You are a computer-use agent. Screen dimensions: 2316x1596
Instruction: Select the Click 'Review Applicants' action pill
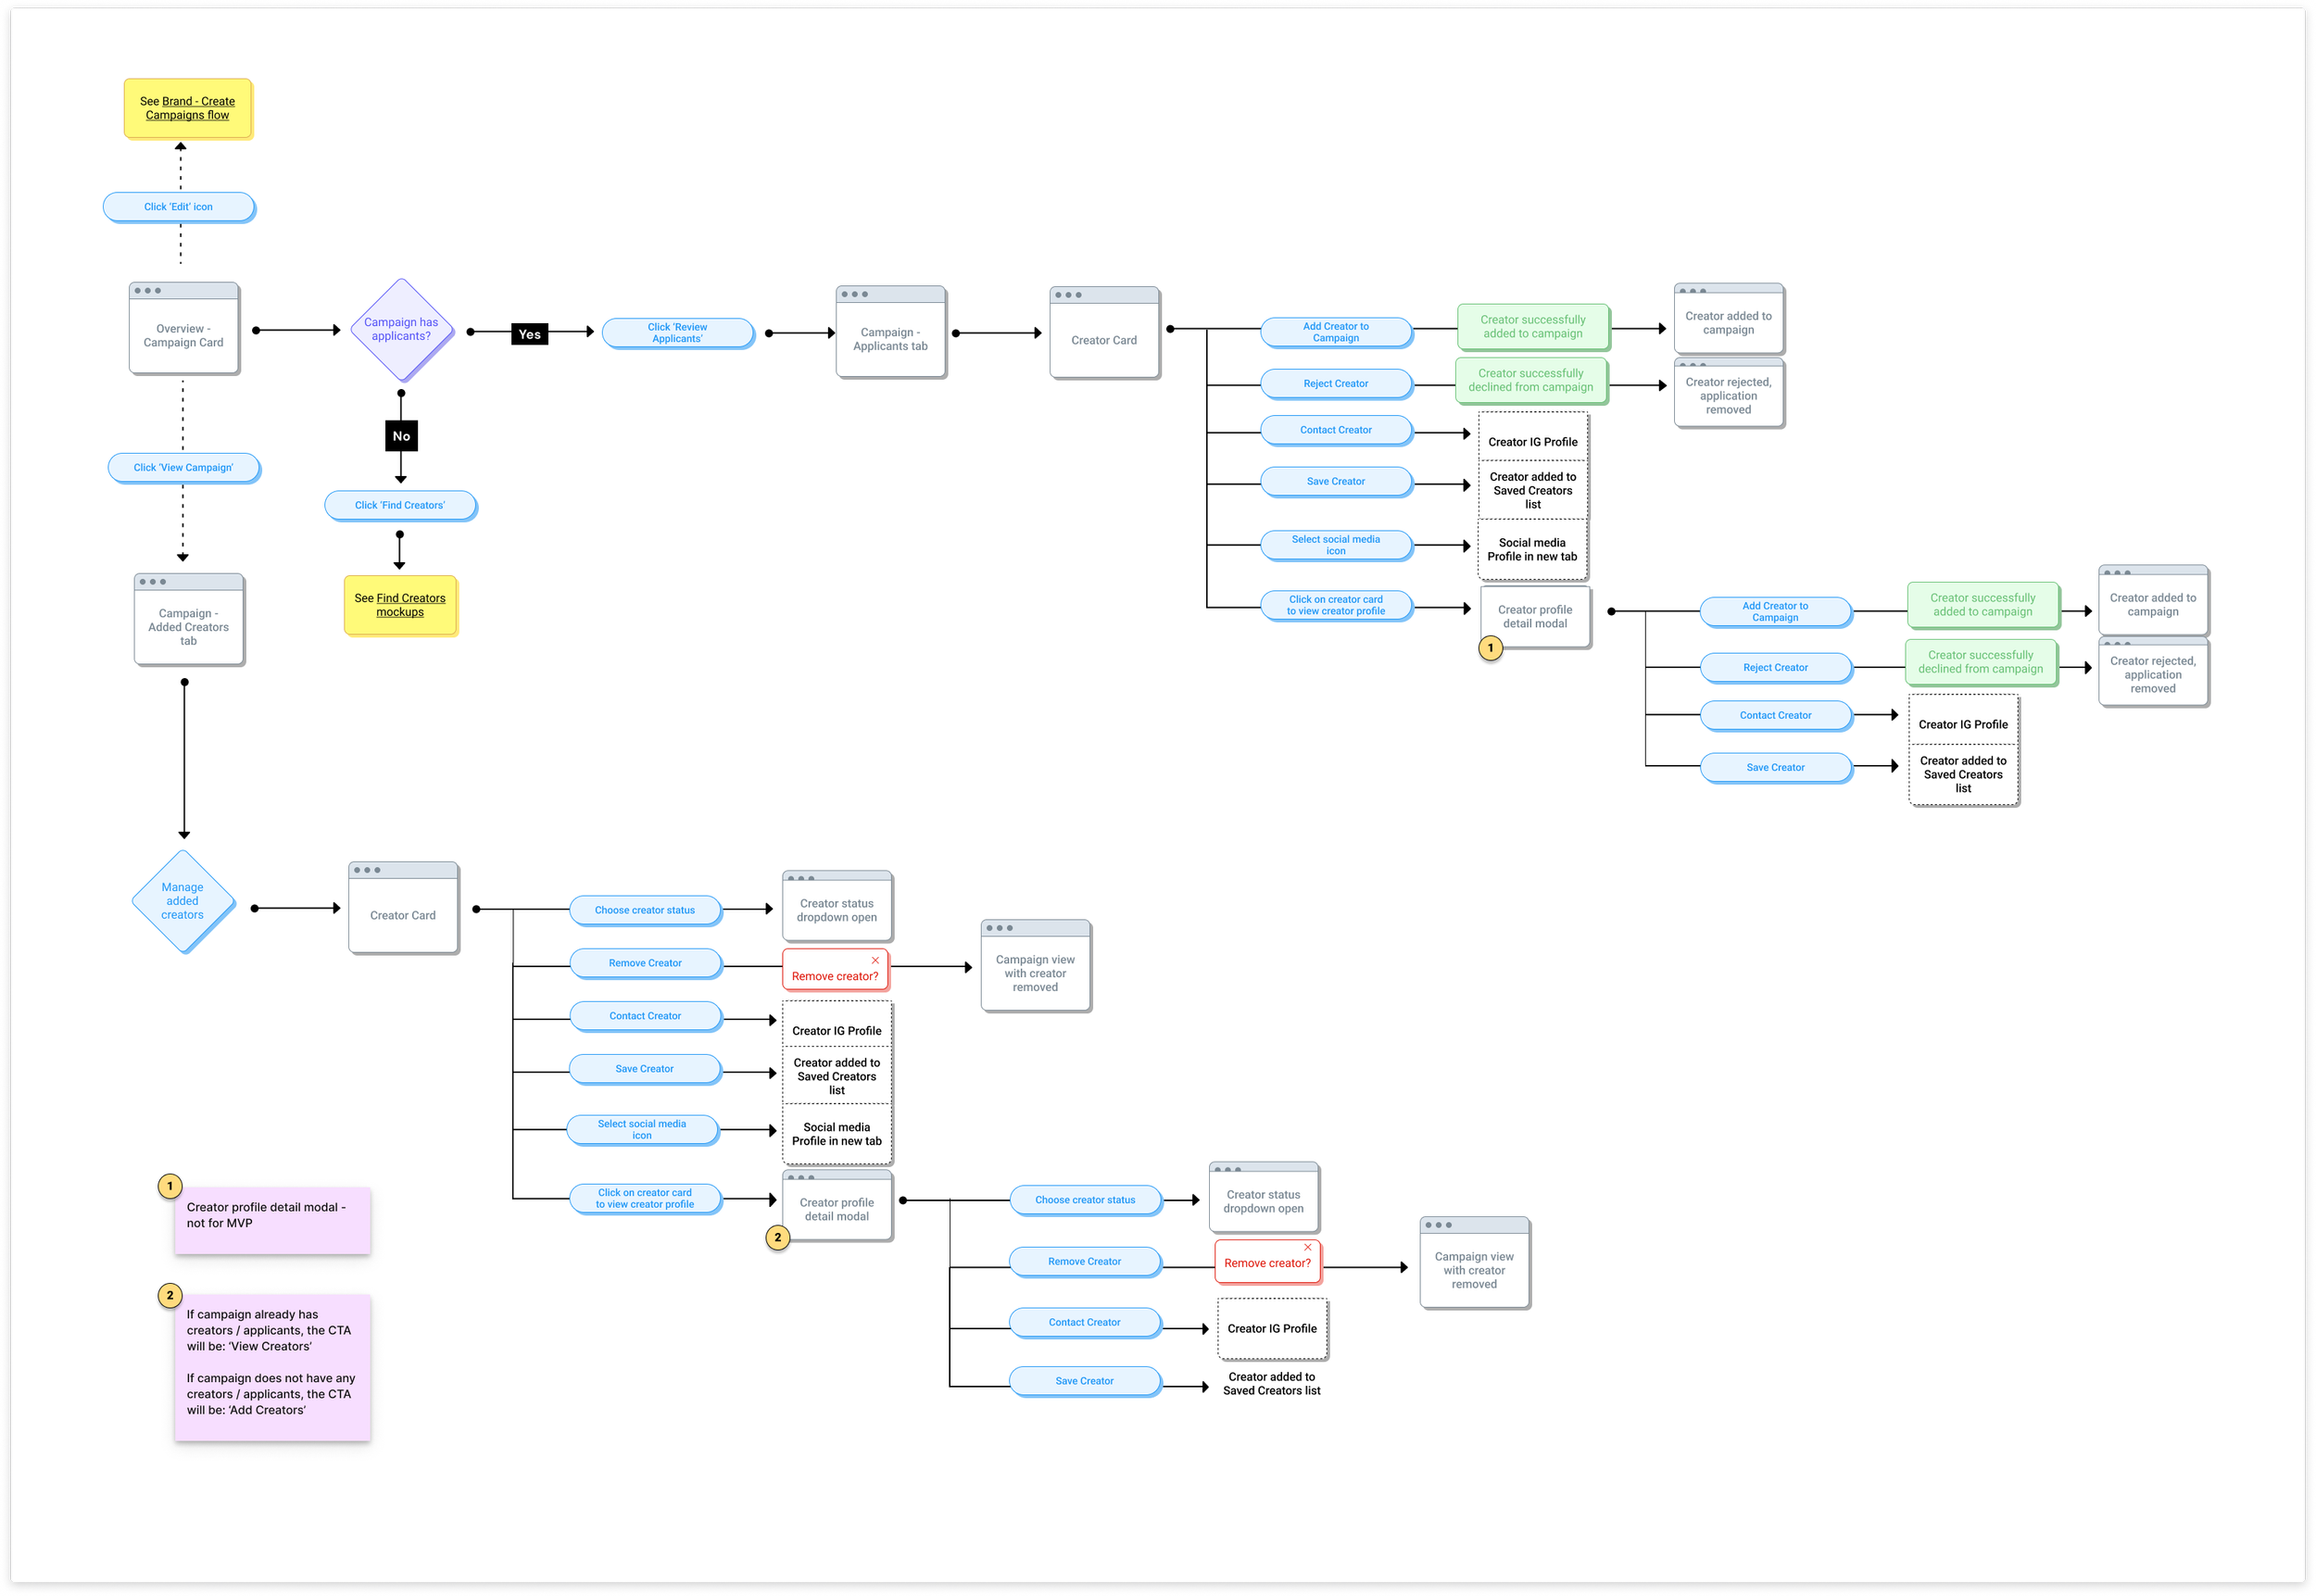tap(677, 333)
